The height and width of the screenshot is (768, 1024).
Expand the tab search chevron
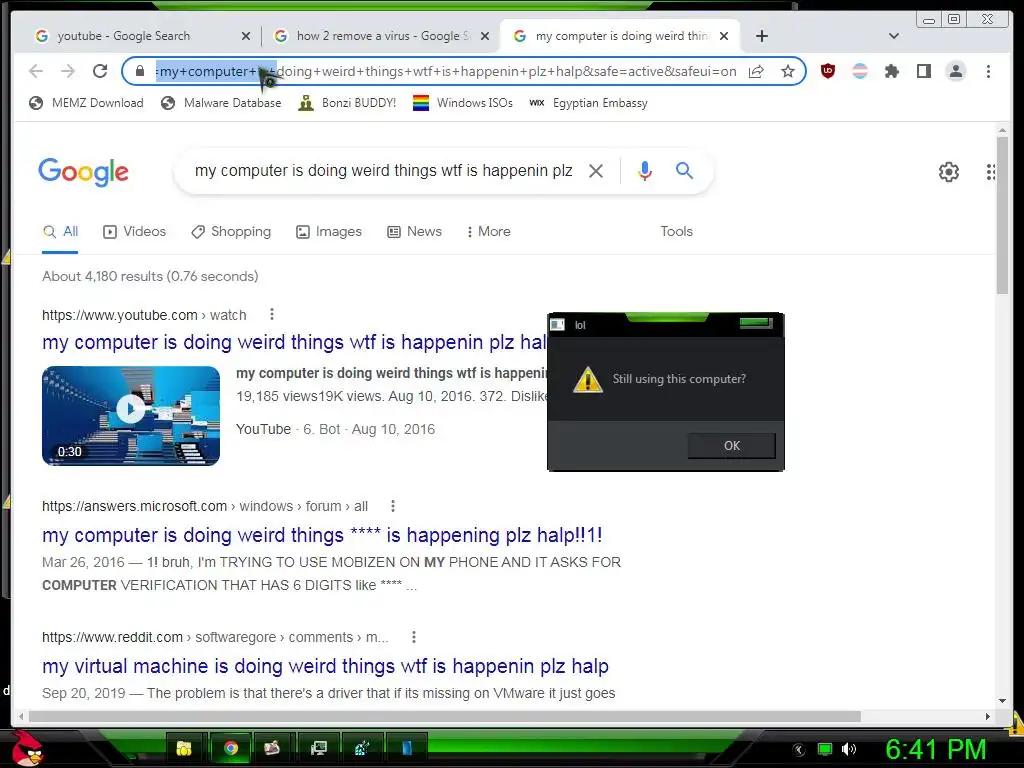[894, 36]
